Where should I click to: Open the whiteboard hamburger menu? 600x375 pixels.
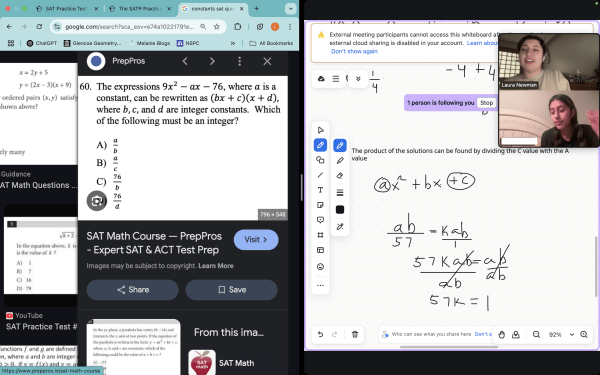point(336,79)
